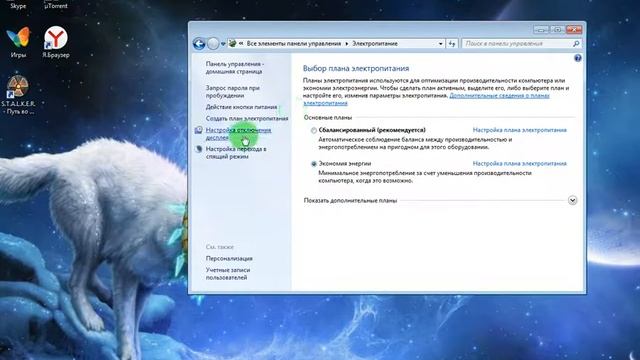640x360 pixels.
Task: Open Учетные записи пользователей link
Action: [x=228, y=273]
